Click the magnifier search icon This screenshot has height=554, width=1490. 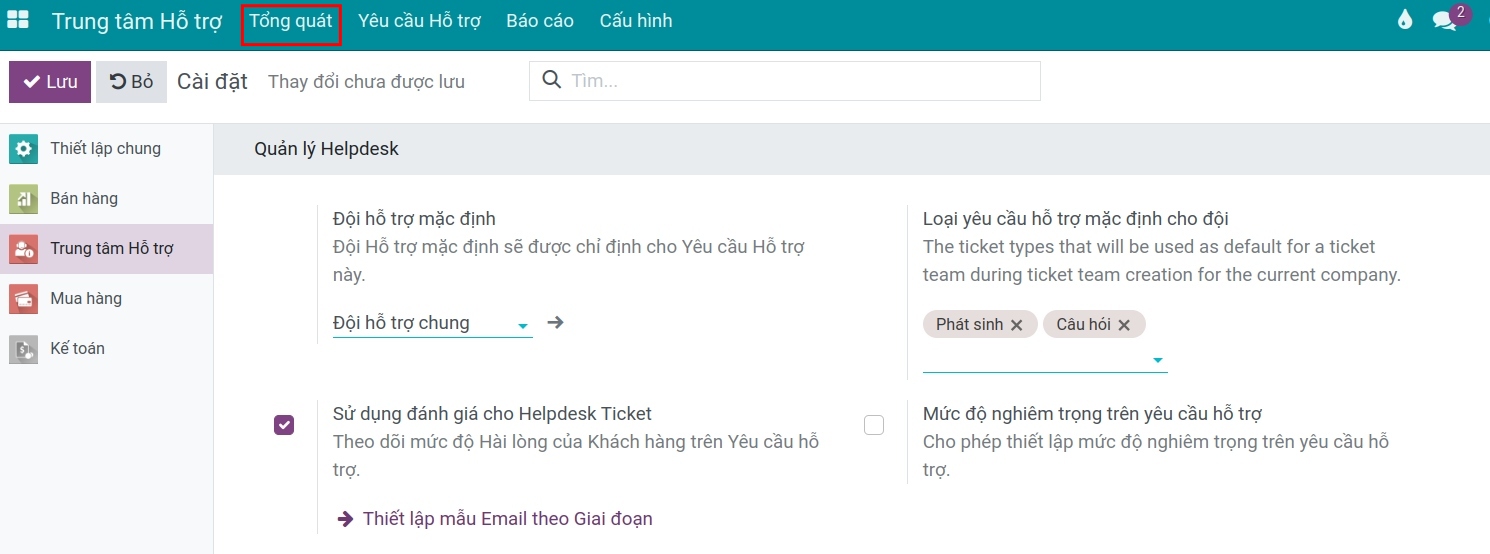coord(551,80)
